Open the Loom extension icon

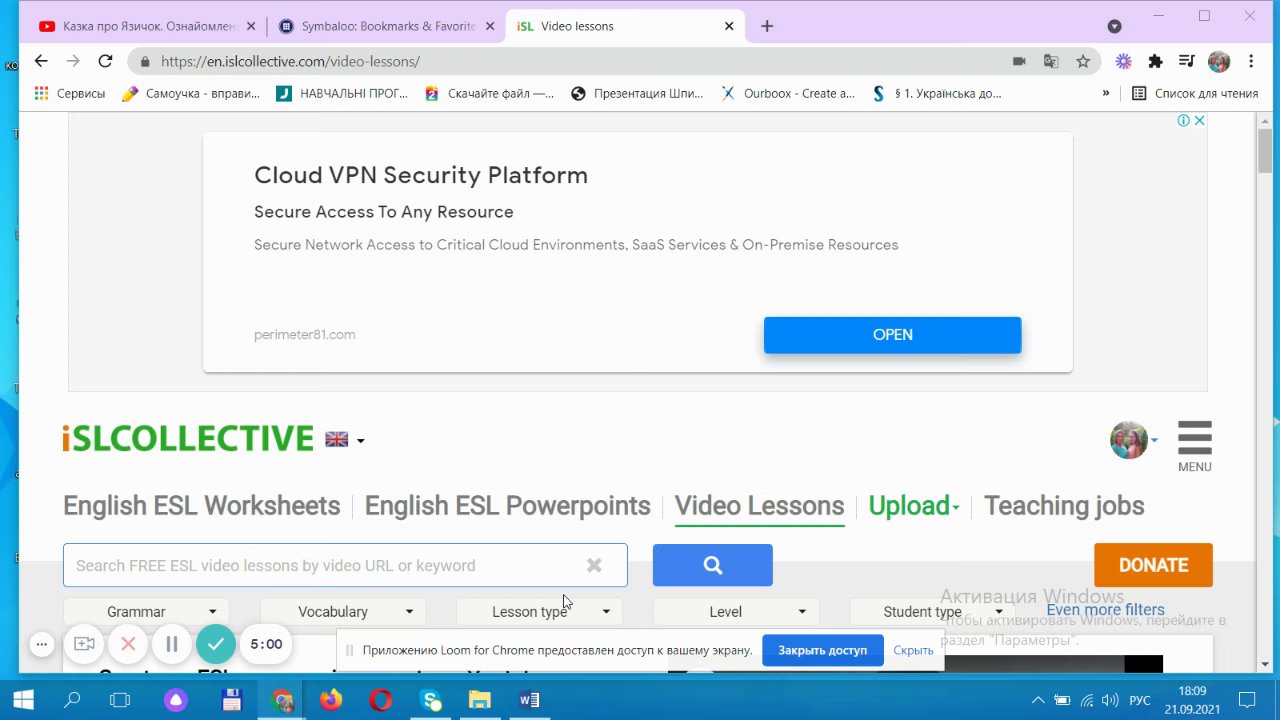tap(1124, 61)
